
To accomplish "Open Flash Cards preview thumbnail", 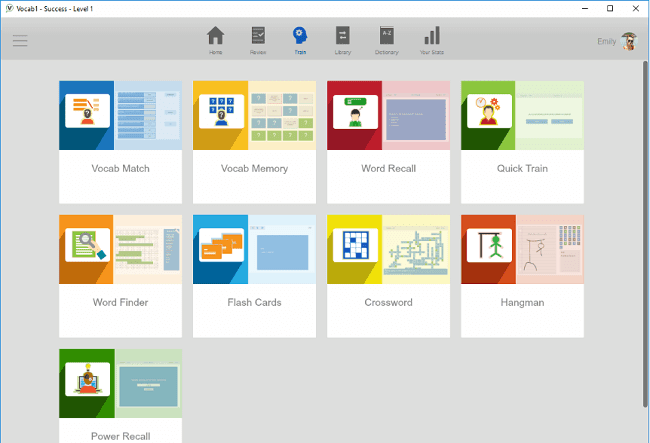I will (282, 249).
